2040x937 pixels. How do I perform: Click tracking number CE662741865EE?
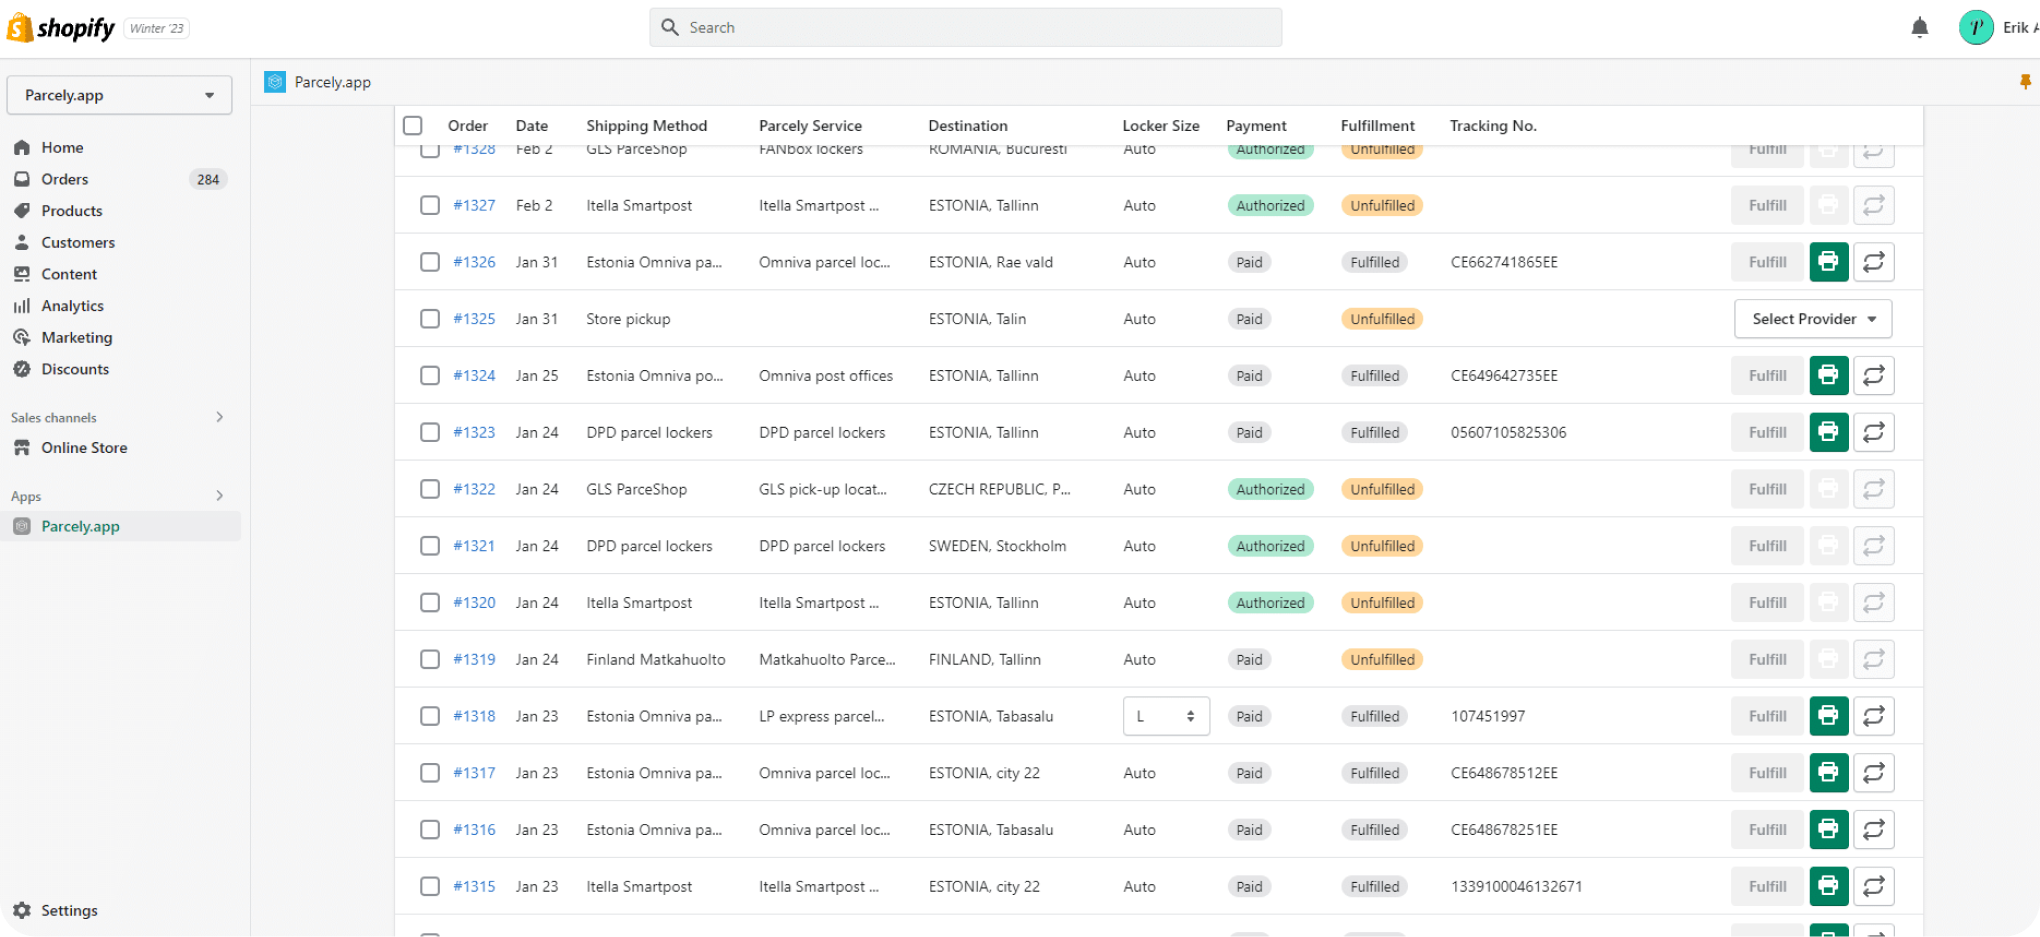pyautogui.click(x=1504, y=262)
